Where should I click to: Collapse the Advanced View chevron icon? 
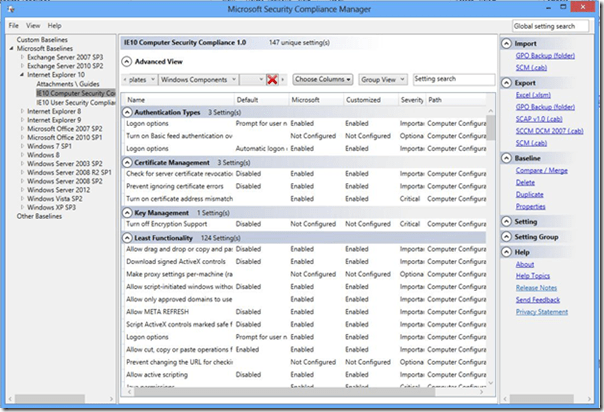coord(127,61)
